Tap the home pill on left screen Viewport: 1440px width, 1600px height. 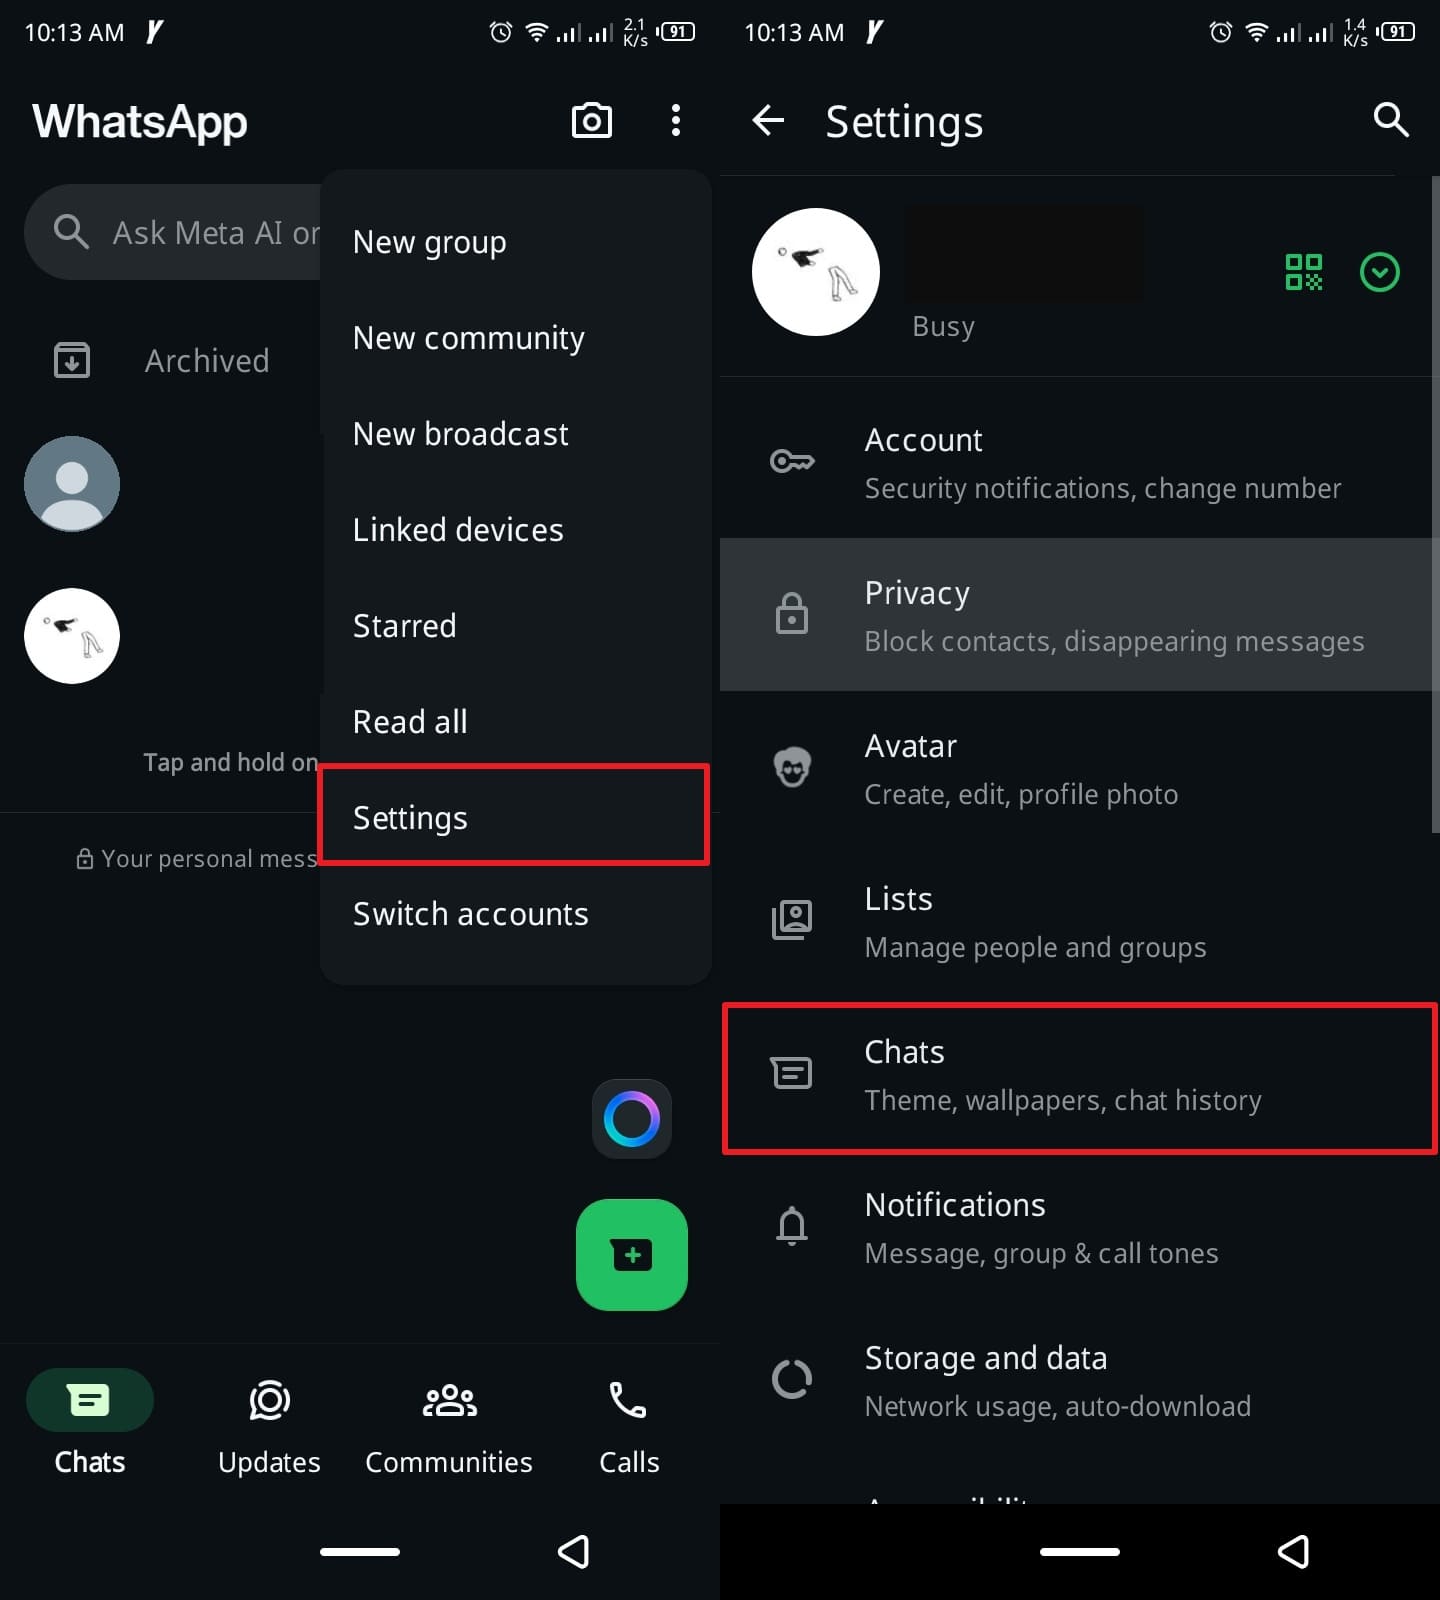tap(360, 1552)
